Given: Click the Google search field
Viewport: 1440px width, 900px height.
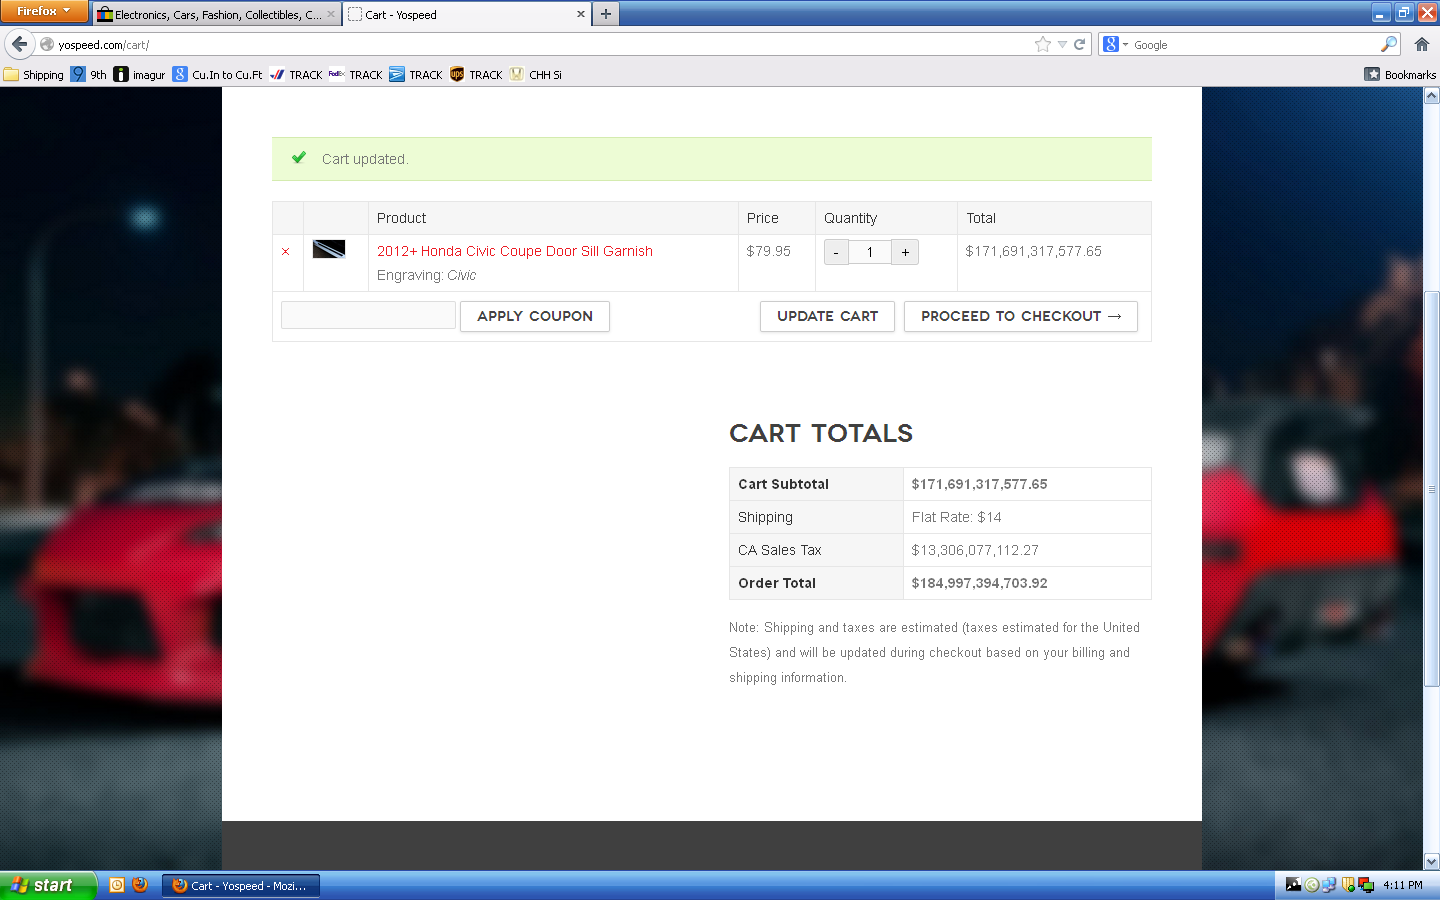Looking at the screenshot, I should [1254, 45].
